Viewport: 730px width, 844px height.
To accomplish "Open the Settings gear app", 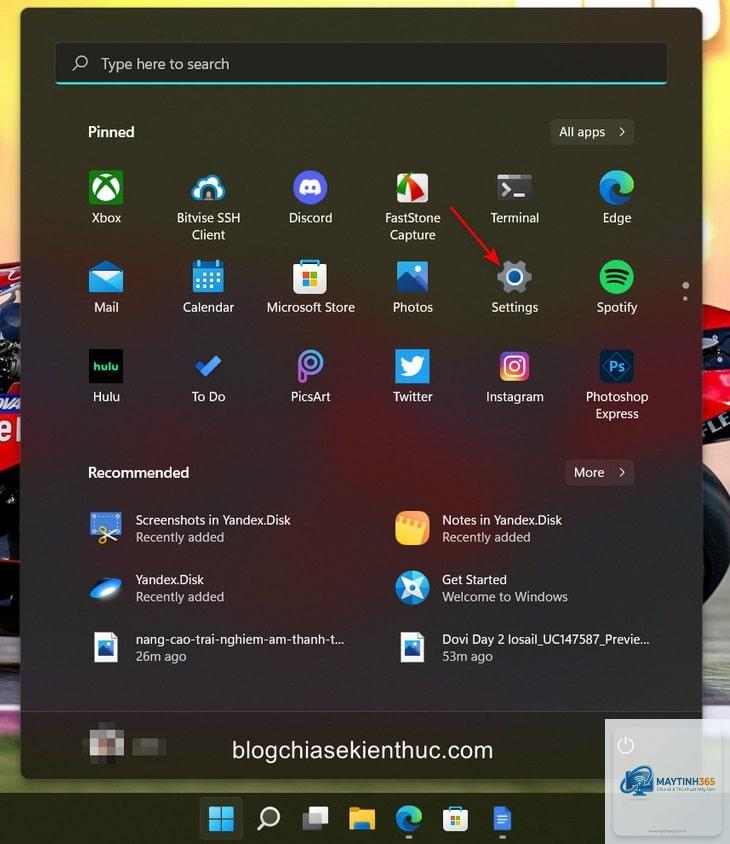I will [x=514, y=287].
